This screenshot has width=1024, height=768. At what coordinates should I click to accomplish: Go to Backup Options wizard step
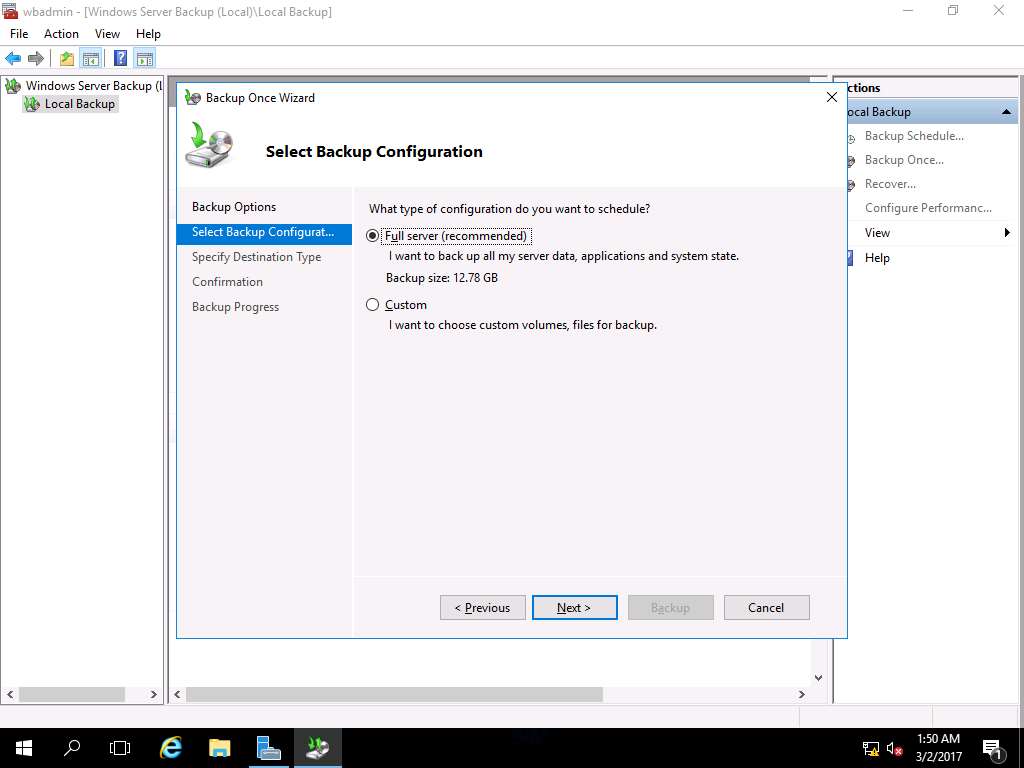coord(234,207)
